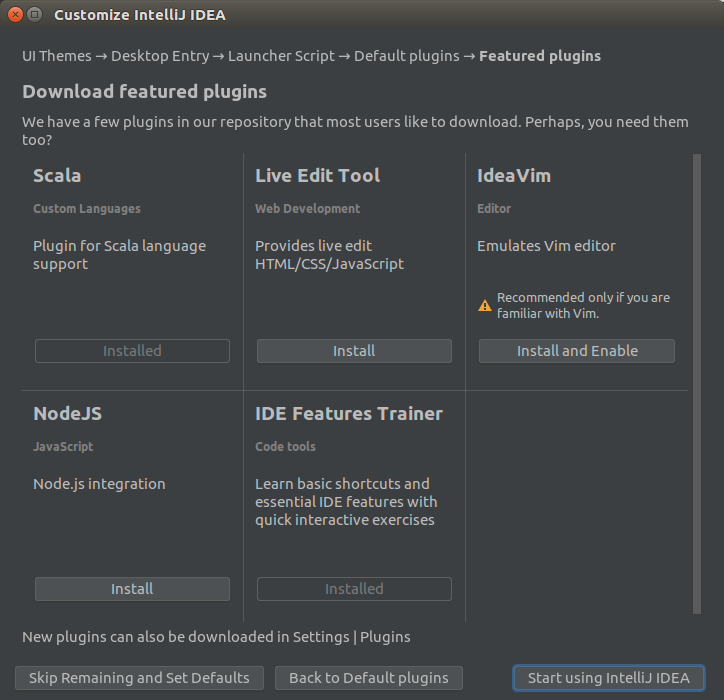The width and height of the screenshot is (724, 700).
Task: Click Installed button under IDE Features Trainer
Action: [x=354, y=589]
